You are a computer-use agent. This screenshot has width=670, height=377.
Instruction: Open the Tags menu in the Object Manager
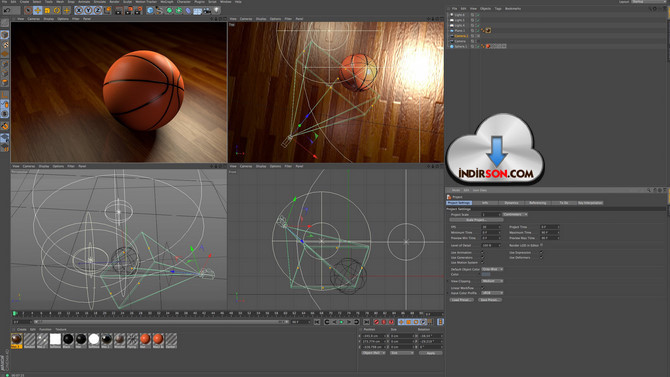pos(498,9)
